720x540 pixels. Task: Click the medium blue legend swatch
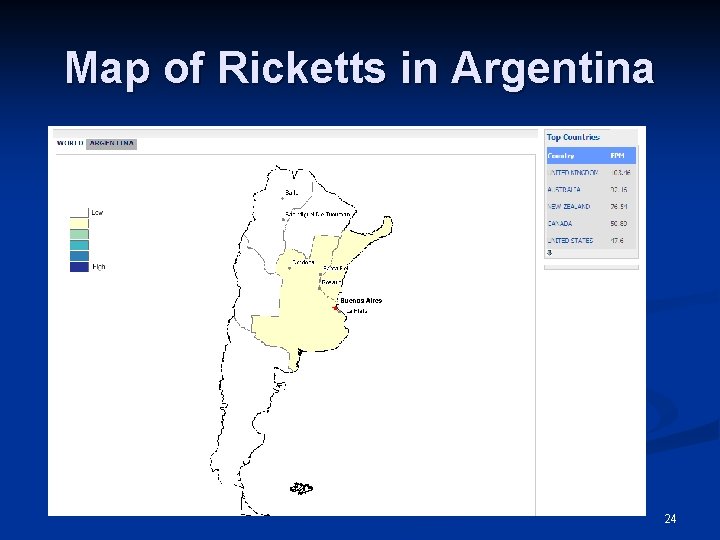click(79, 256)
